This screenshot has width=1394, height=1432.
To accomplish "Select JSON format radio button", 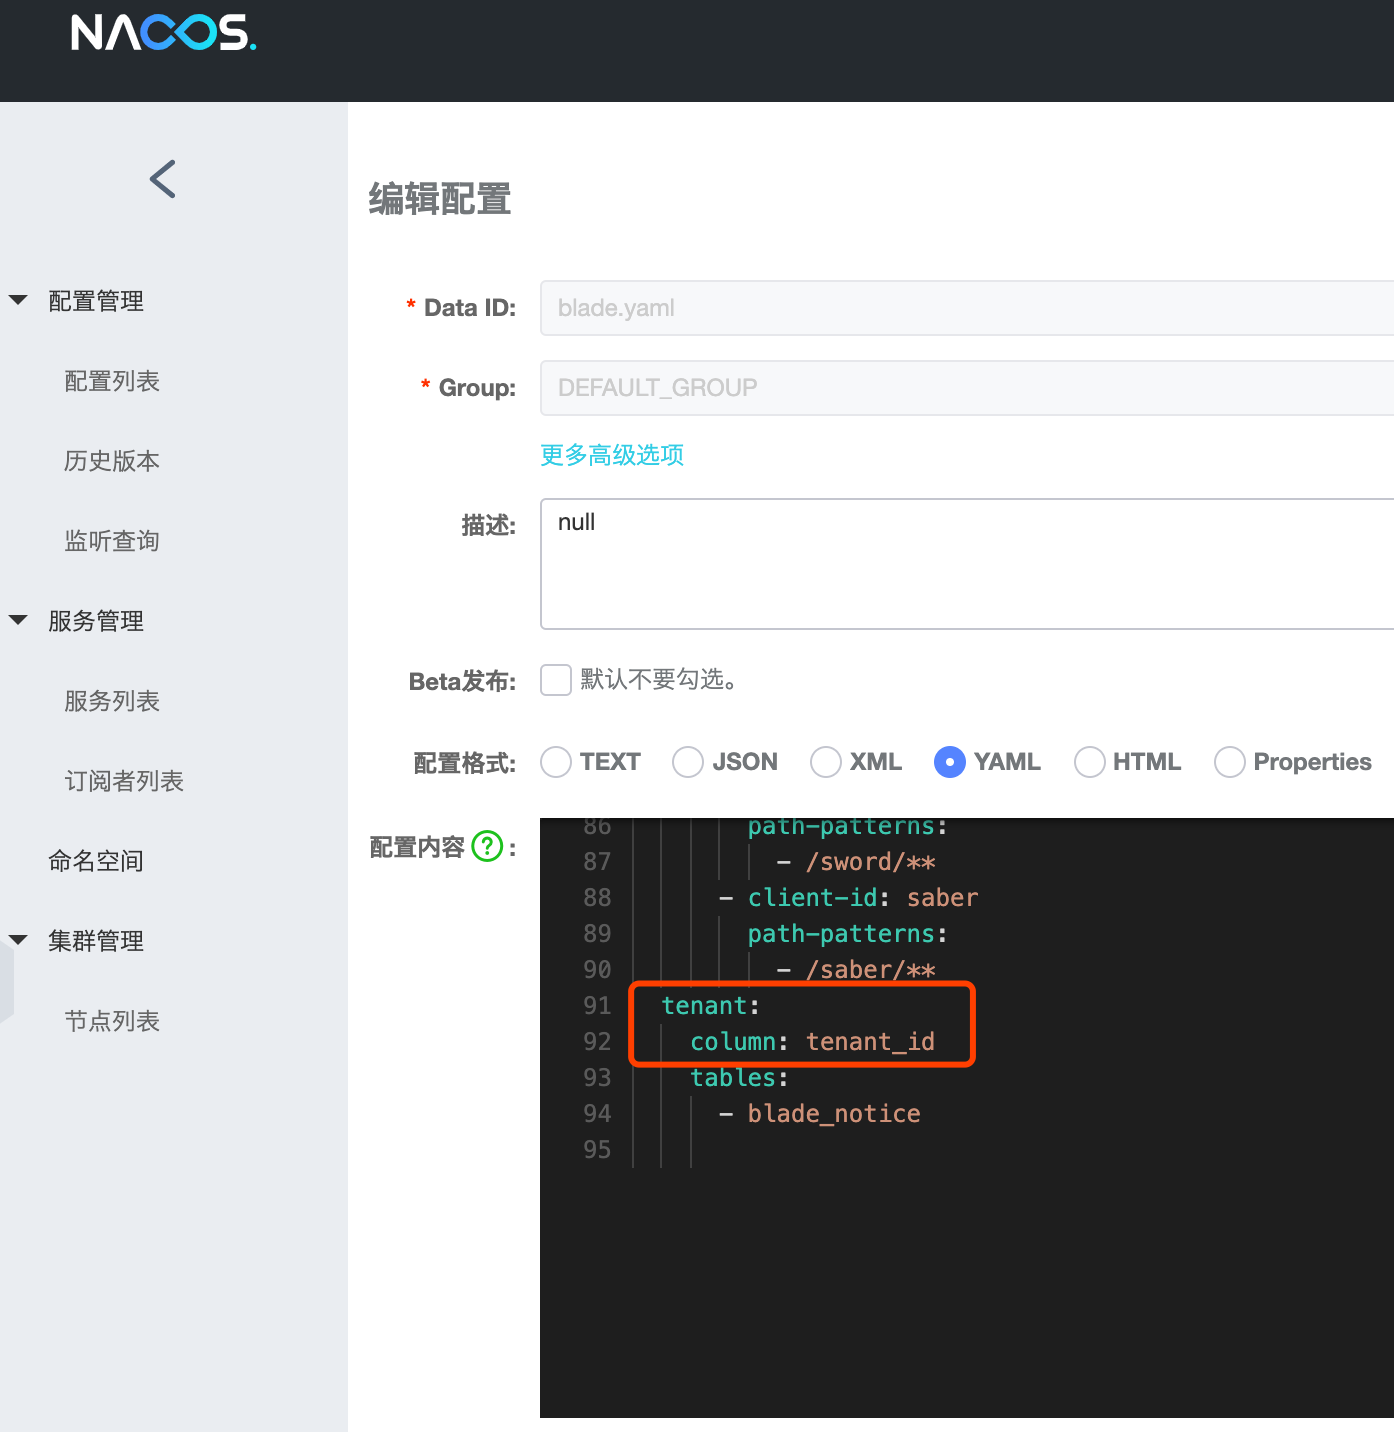I will 688,762.
